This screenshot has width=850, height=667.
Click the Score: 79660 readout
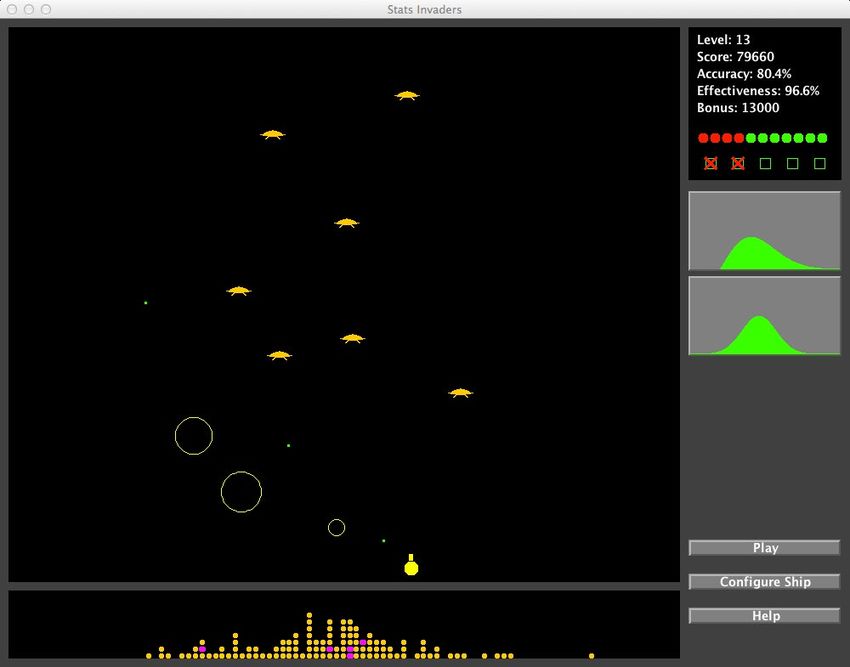pyautogui.click(x=735, y=57)
